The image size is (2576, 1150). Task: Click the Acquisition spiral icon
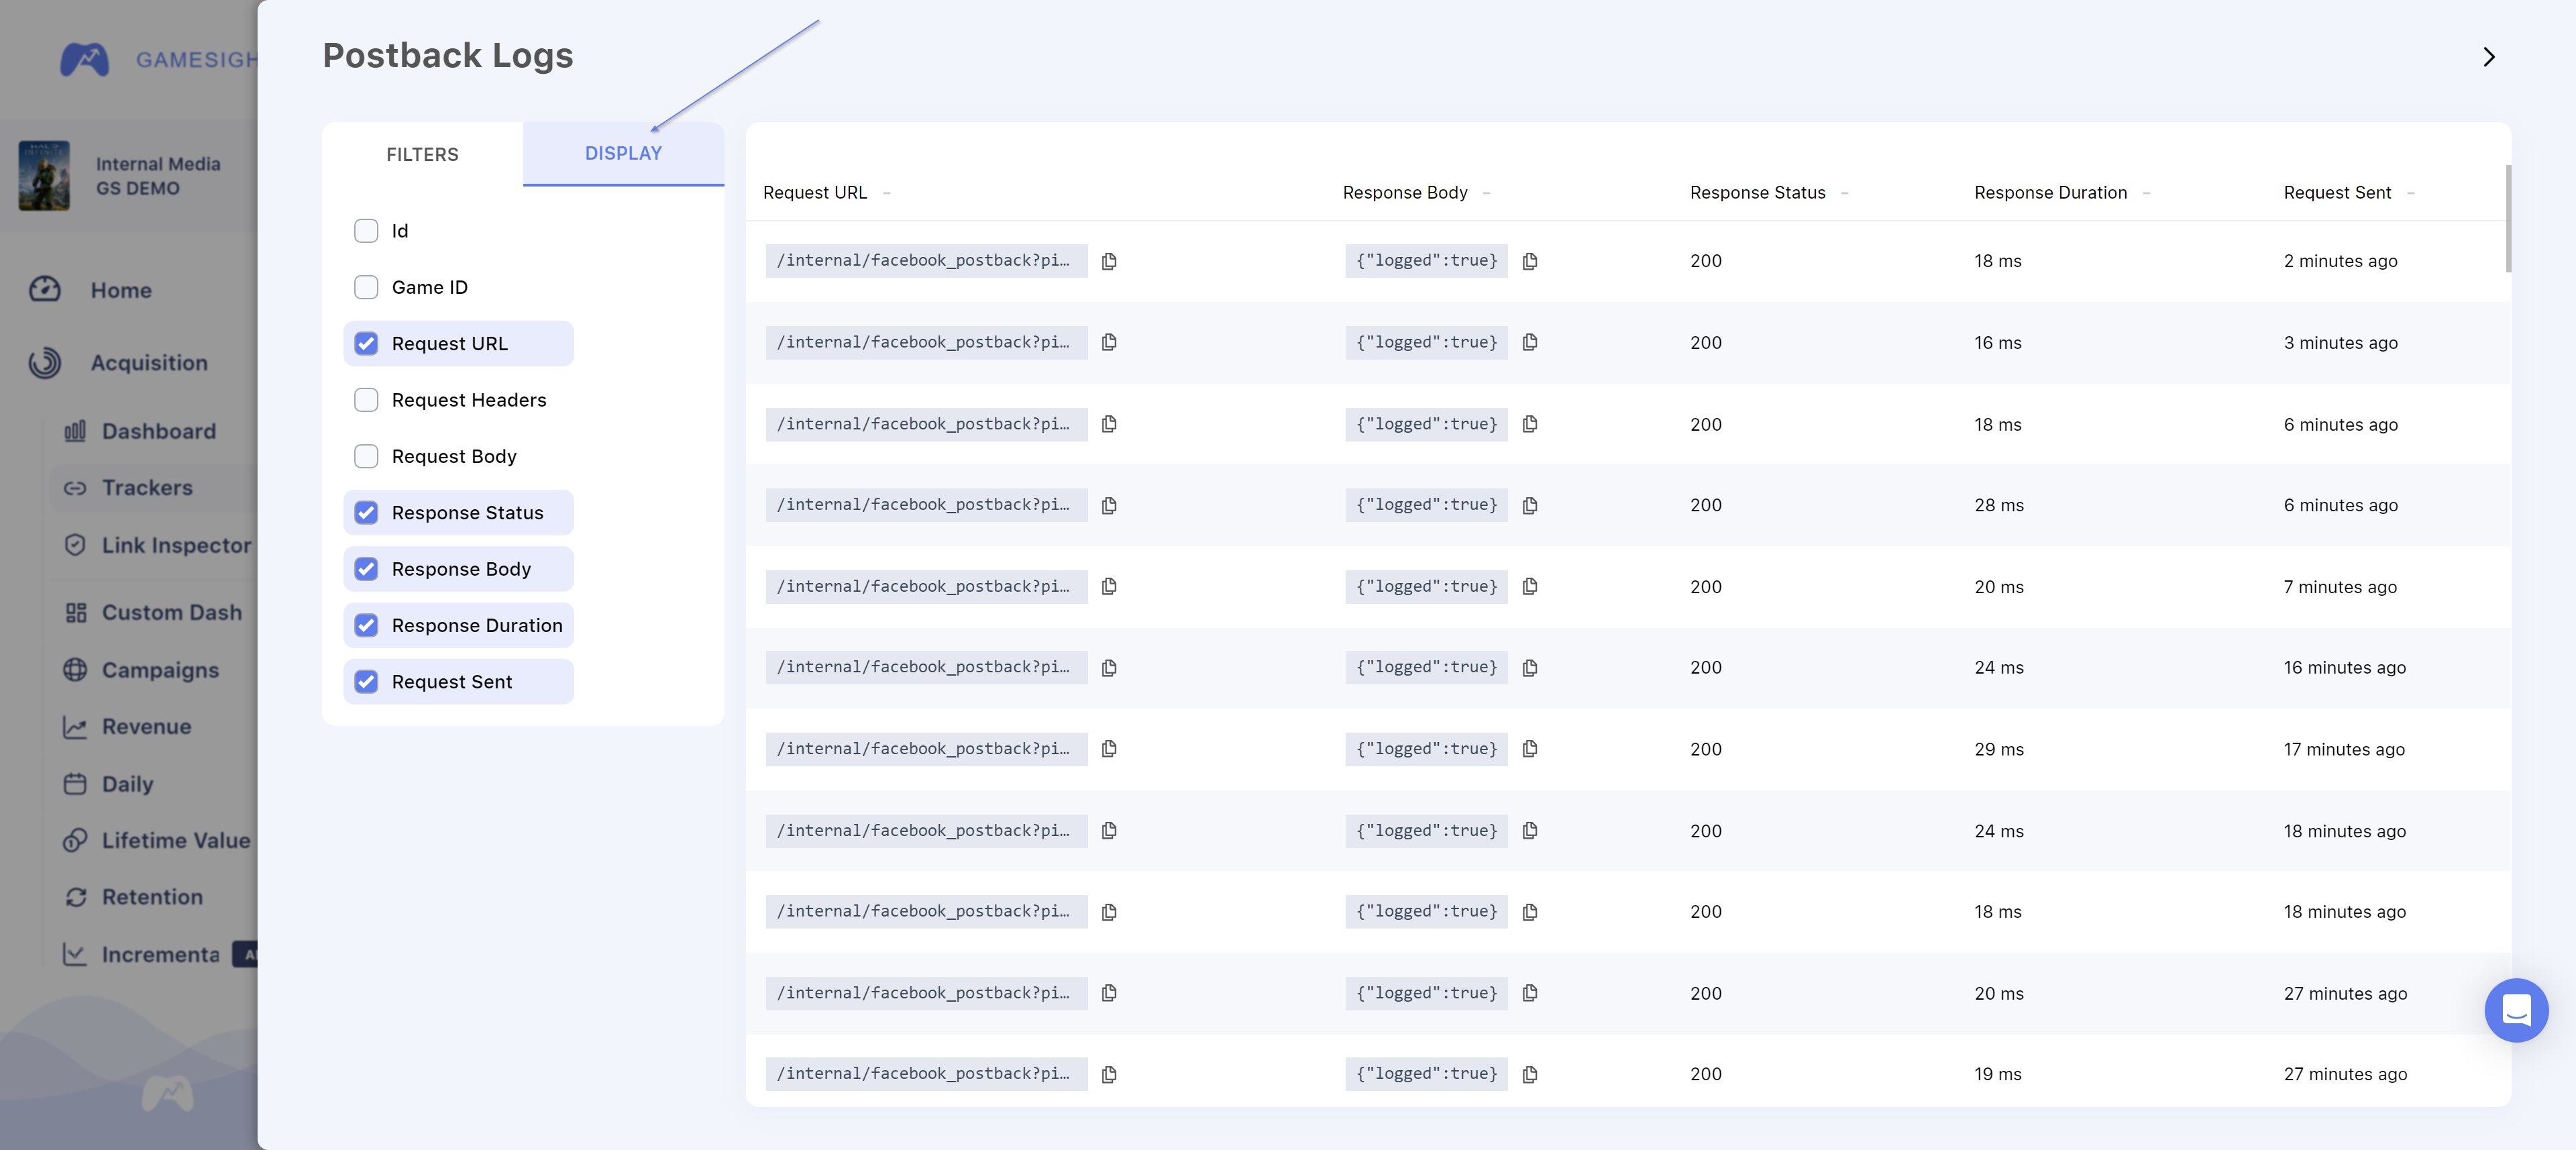click(x=45, y=363)
